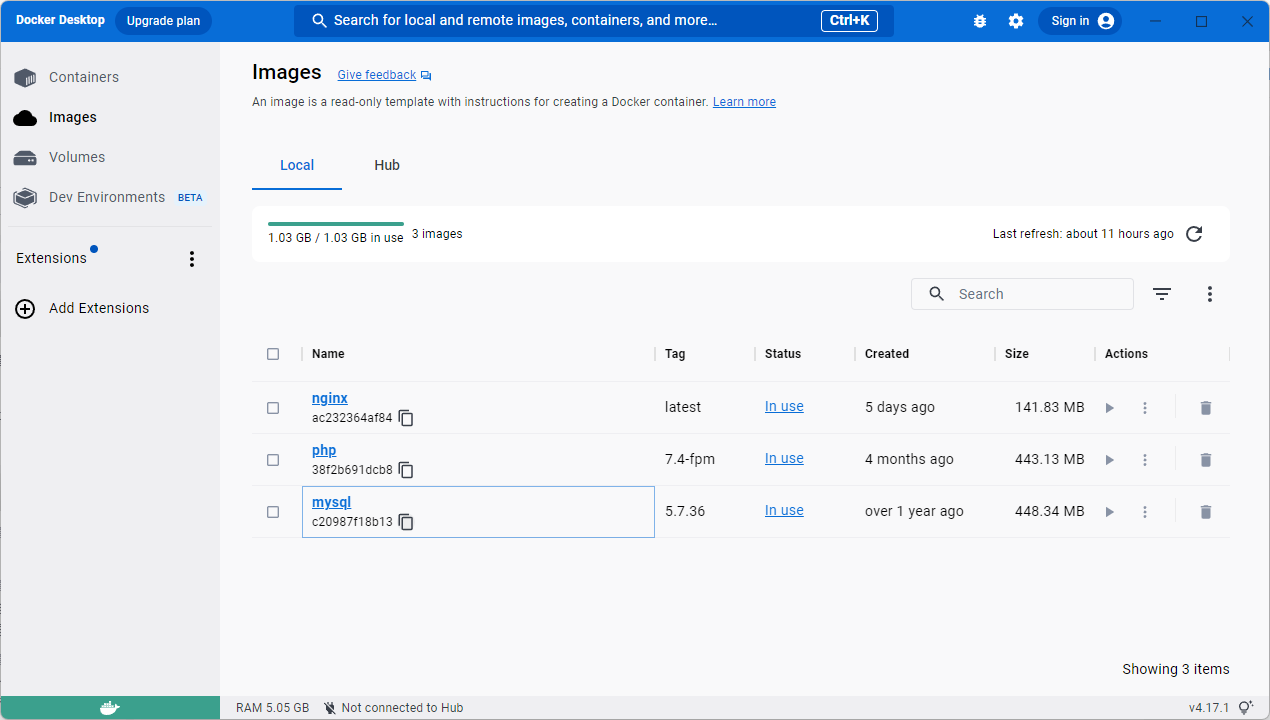Sort by the Name column header

click(328, 354)
